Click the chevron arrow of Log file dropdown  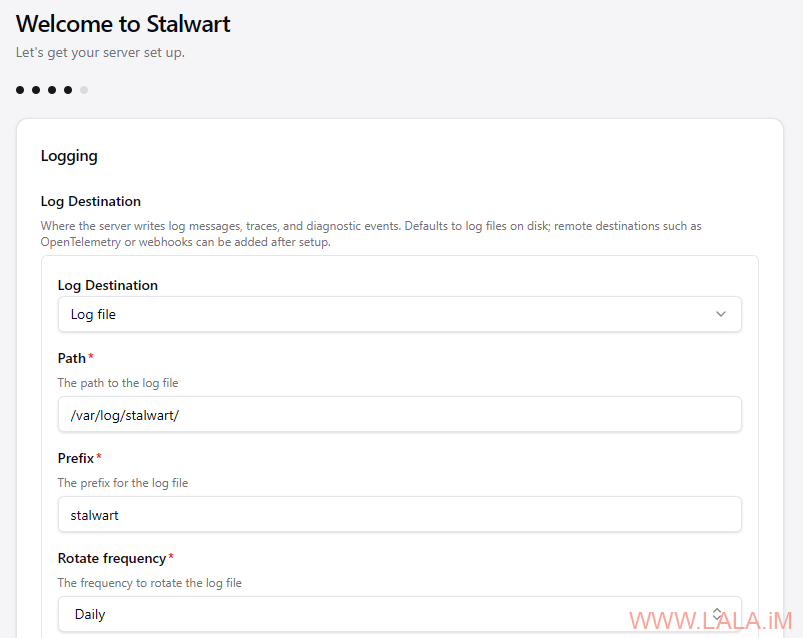721,314
